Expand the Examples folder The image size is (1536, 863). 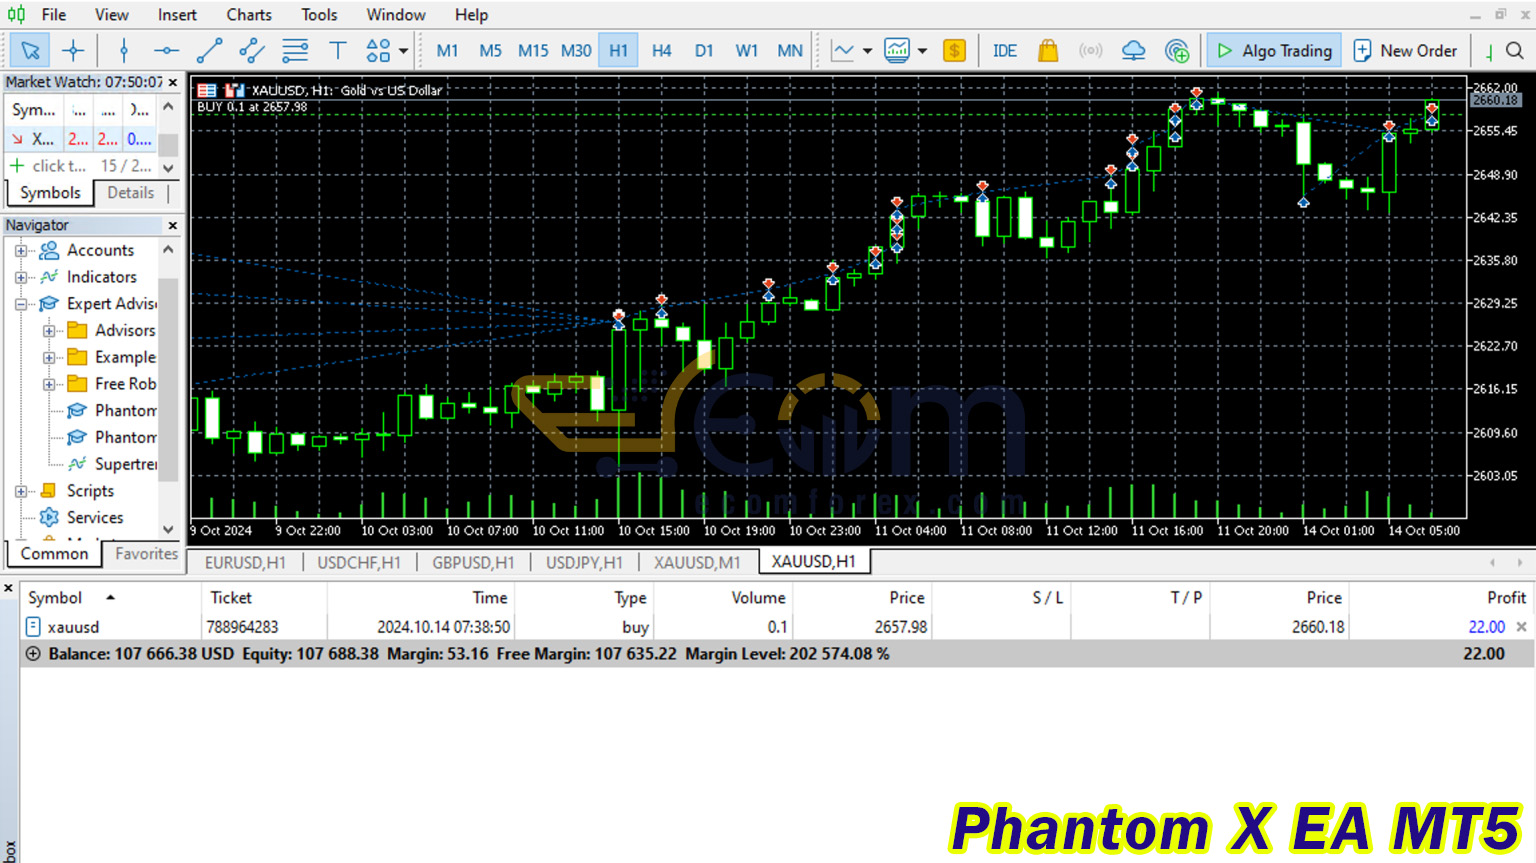click(x=49, y=357)
